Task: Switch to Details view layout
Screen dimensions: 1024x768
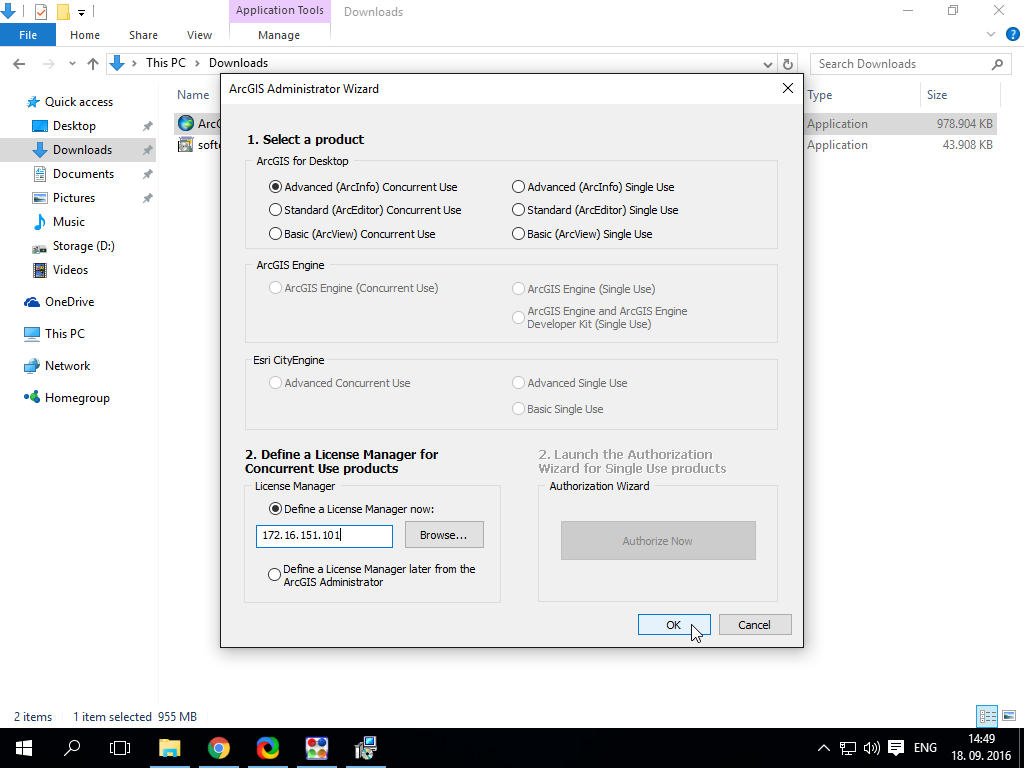Action: 987,716
